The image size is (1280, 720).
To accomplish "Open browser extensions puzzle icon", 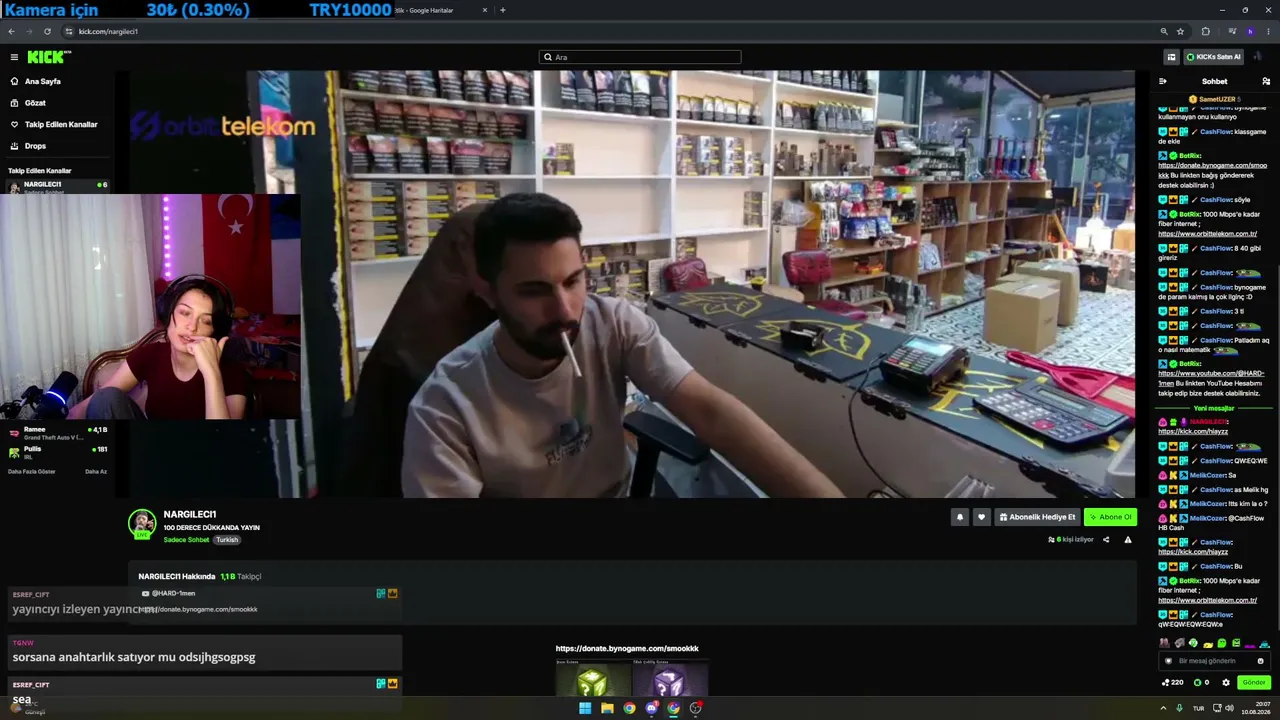I will (x=1205, y=31).
